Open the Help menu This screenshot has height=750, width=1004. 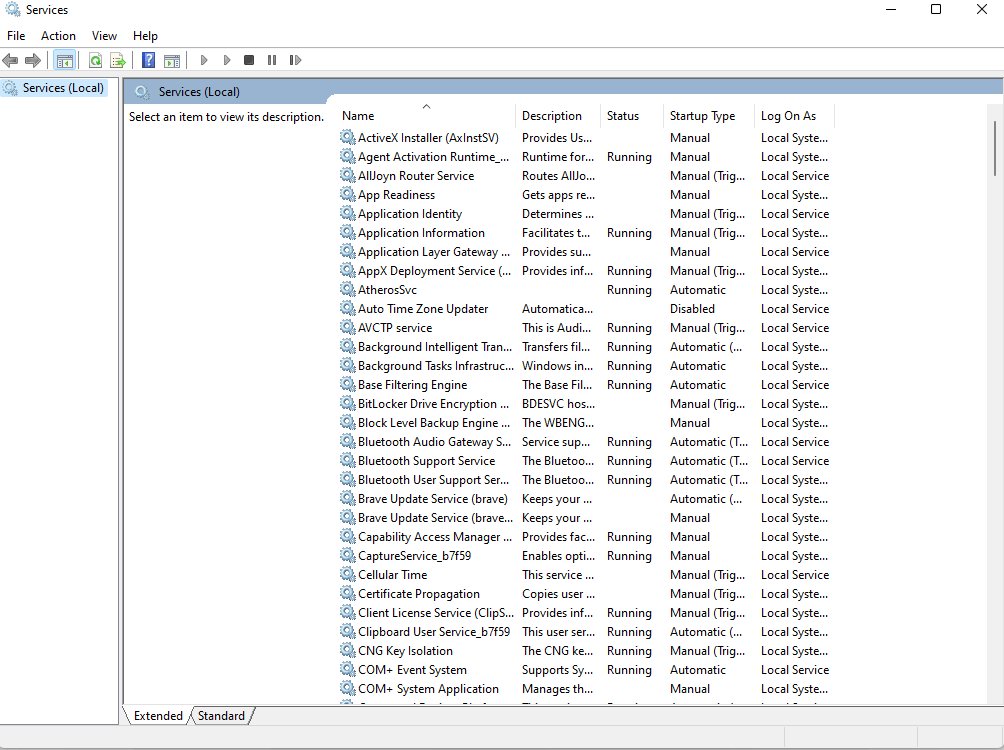pyautogui.click(x=145, y=36)
